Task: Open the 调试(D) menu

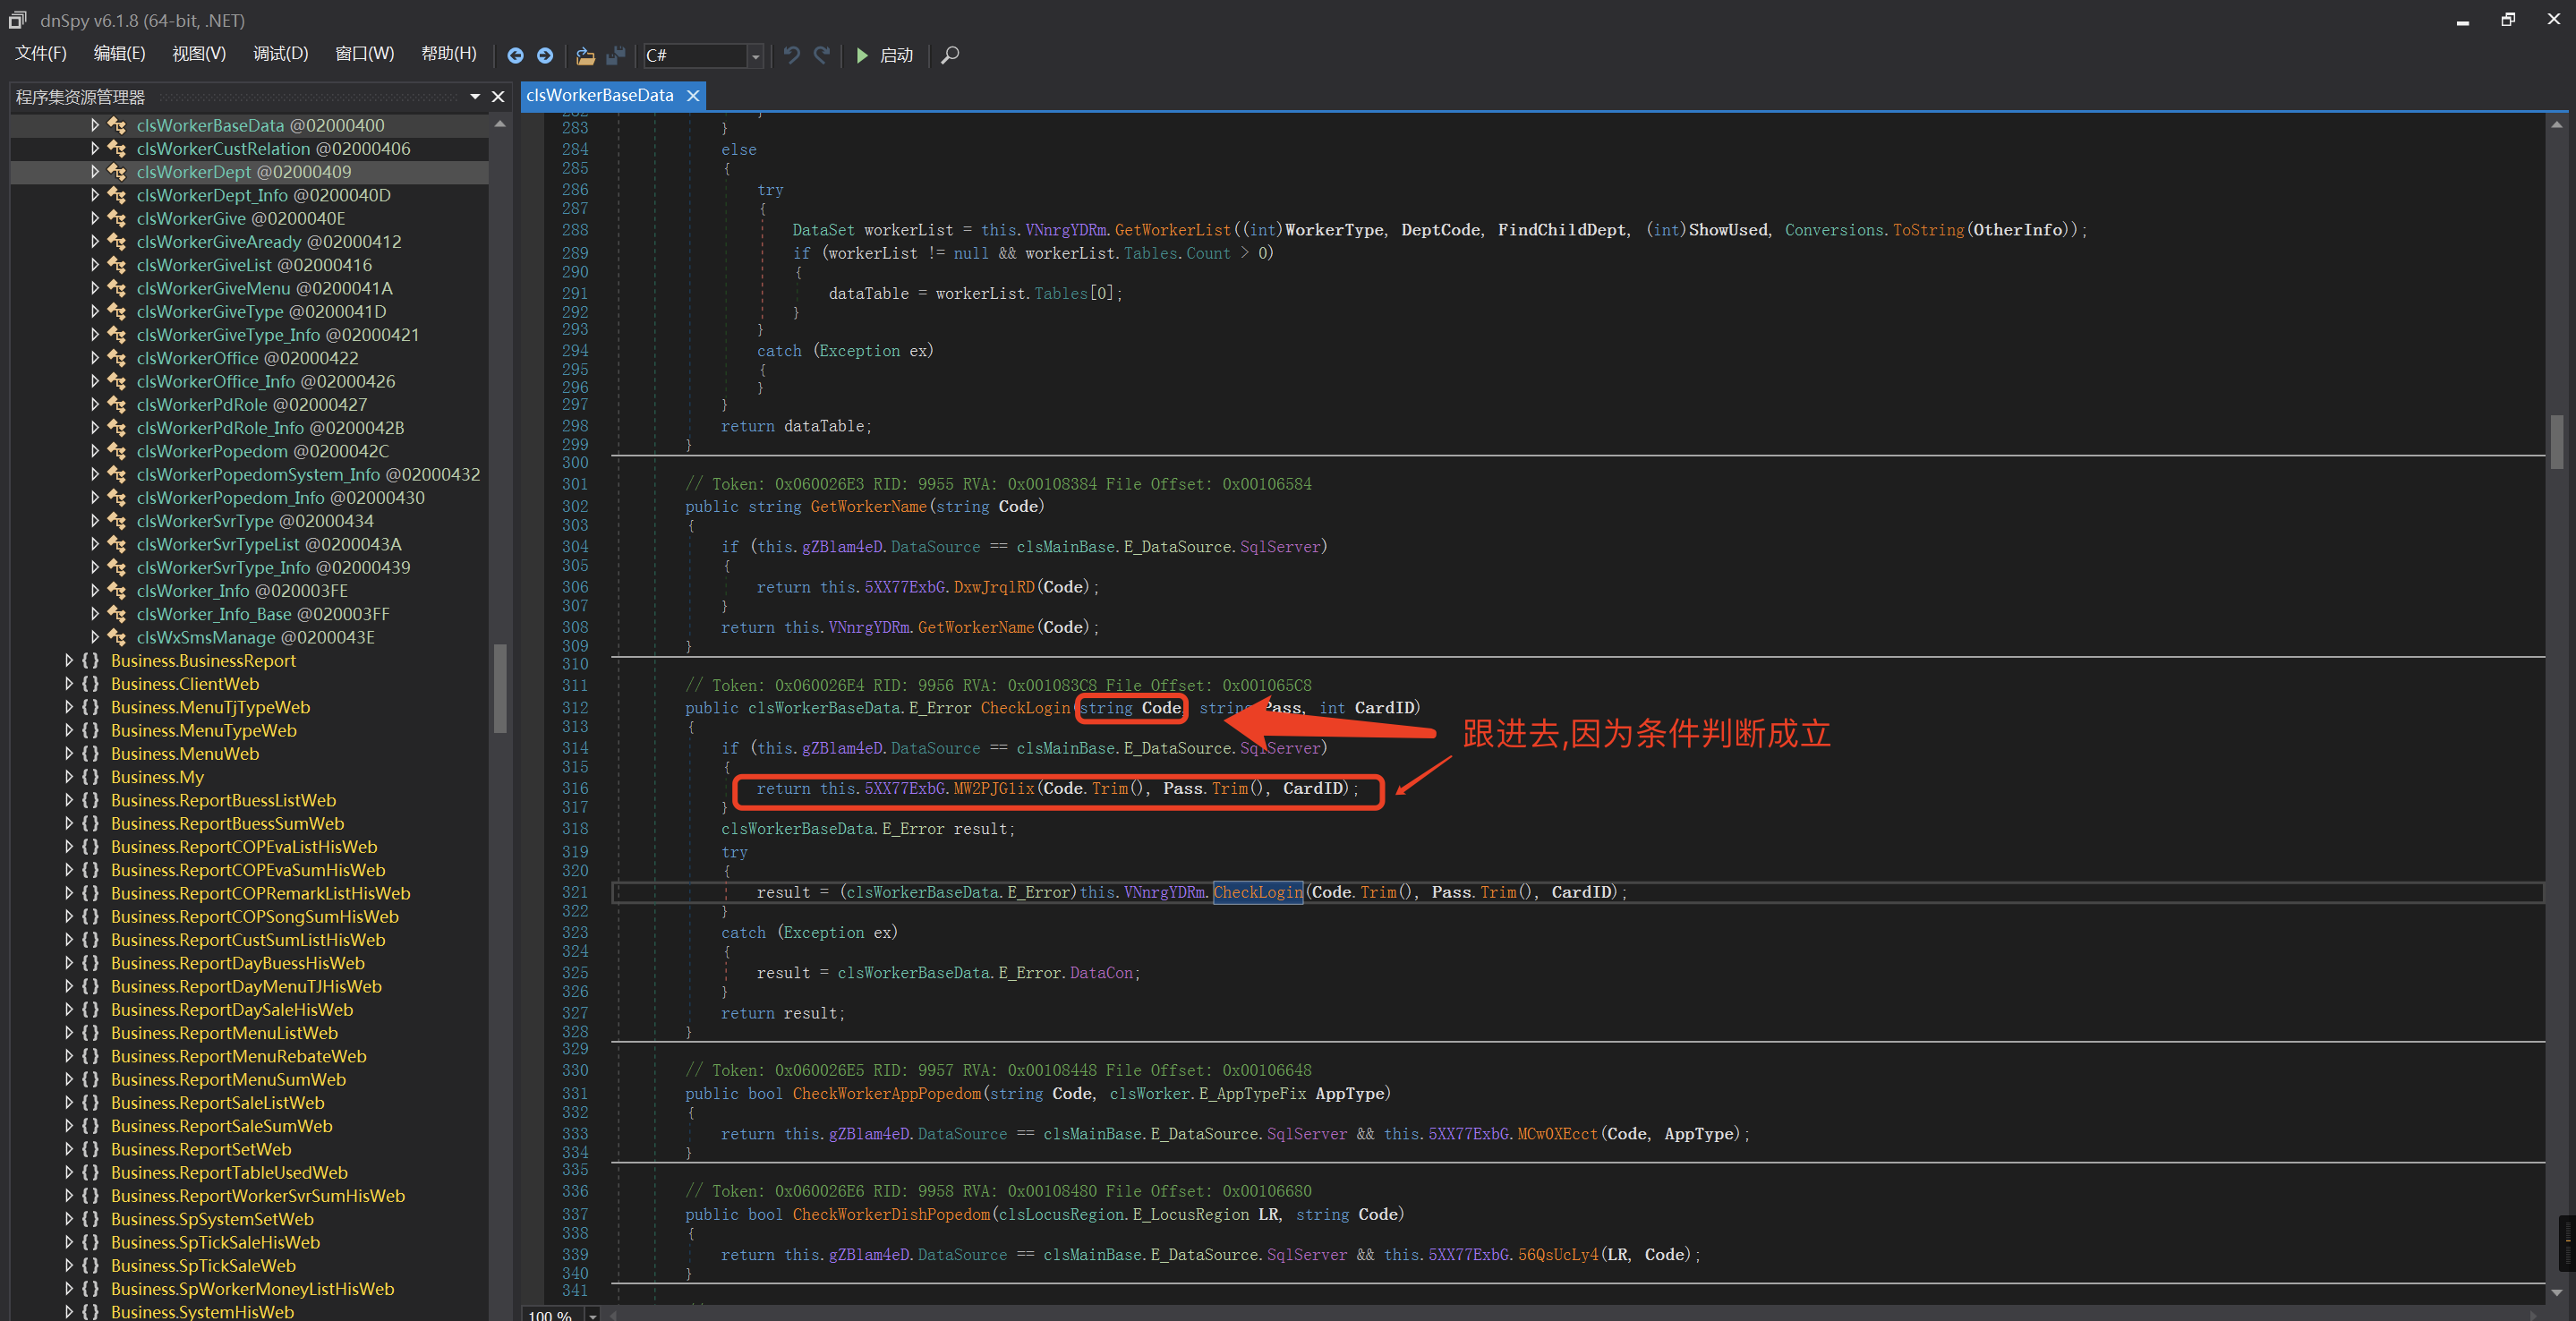Action: point(280,54)
